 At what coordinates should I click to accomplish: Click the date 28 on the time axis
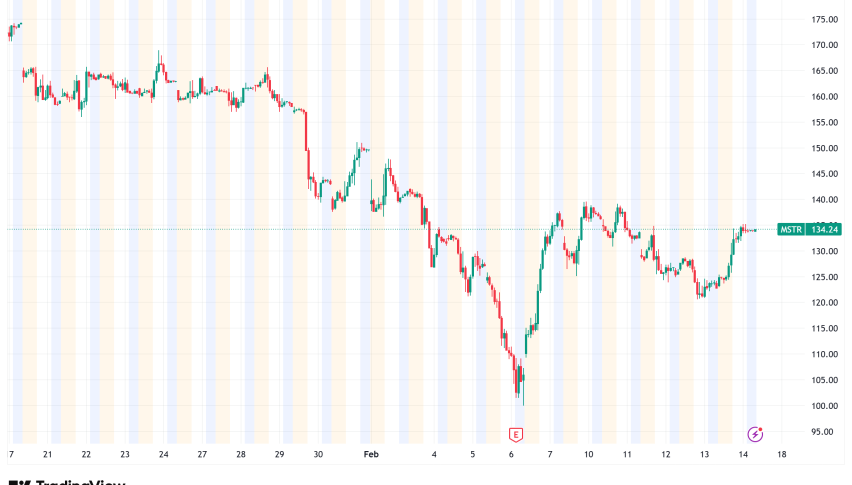(241, 453)
